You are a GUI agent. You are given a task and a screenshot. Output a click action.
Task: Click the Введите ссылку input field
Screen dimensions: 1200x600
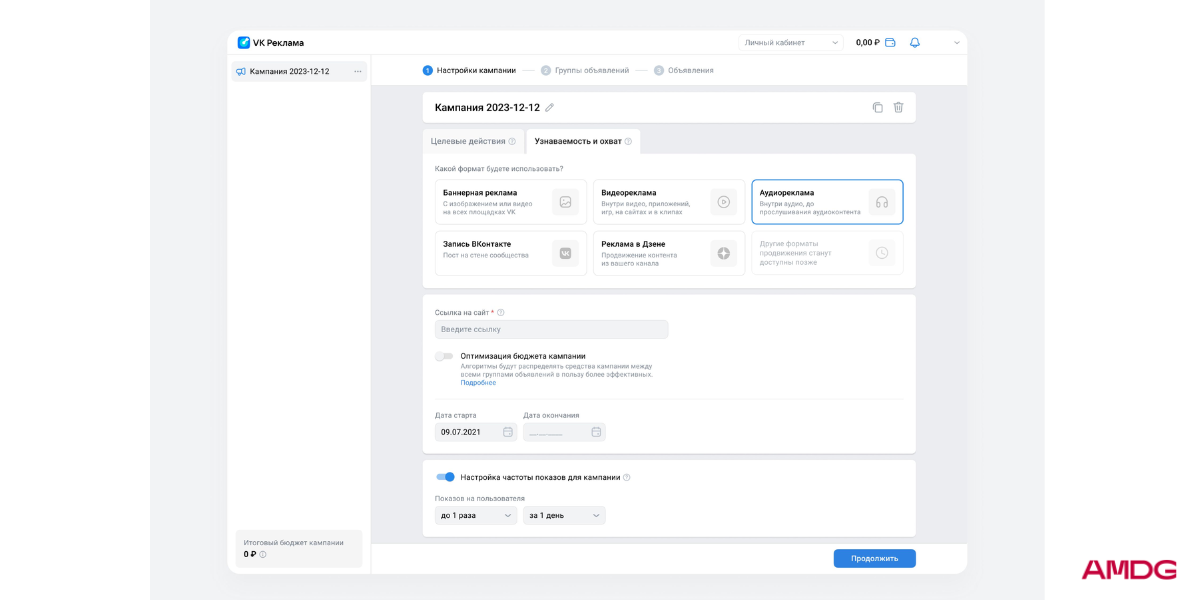pyautogui.click(x=551, y=329)
